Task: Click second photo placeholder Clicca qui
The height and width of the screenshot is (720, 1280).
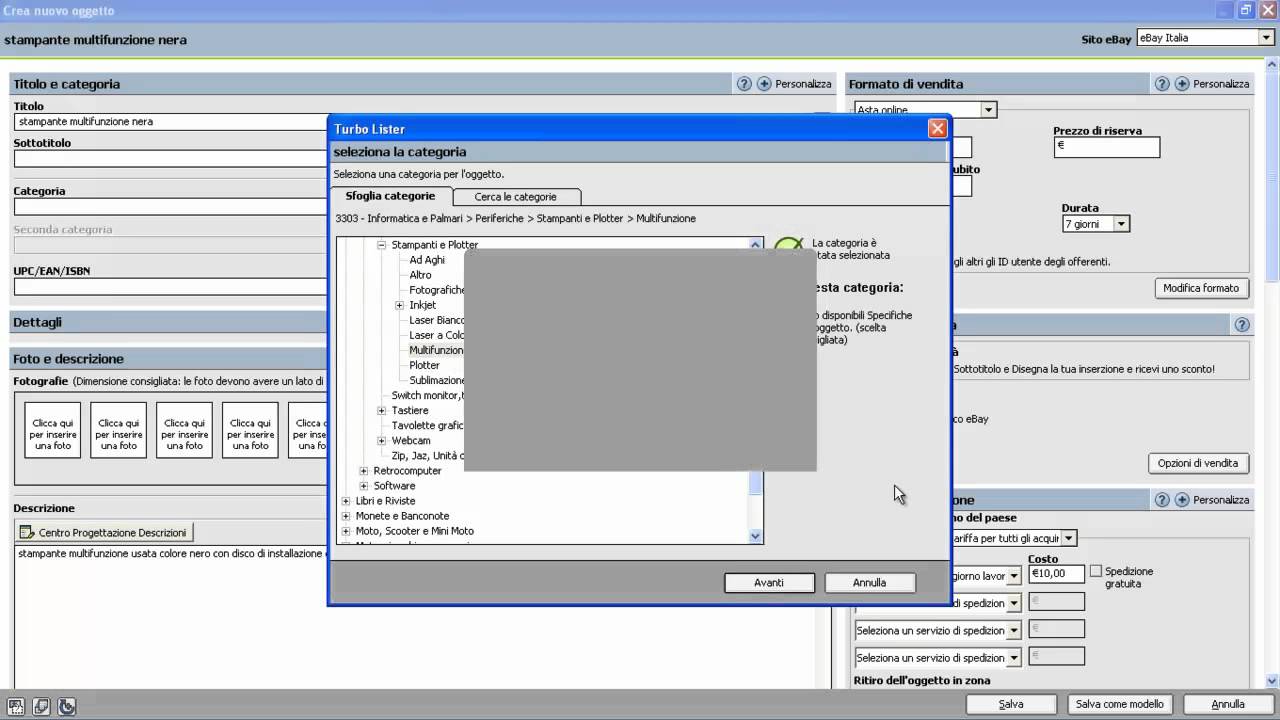Action: tap(119, 431)
